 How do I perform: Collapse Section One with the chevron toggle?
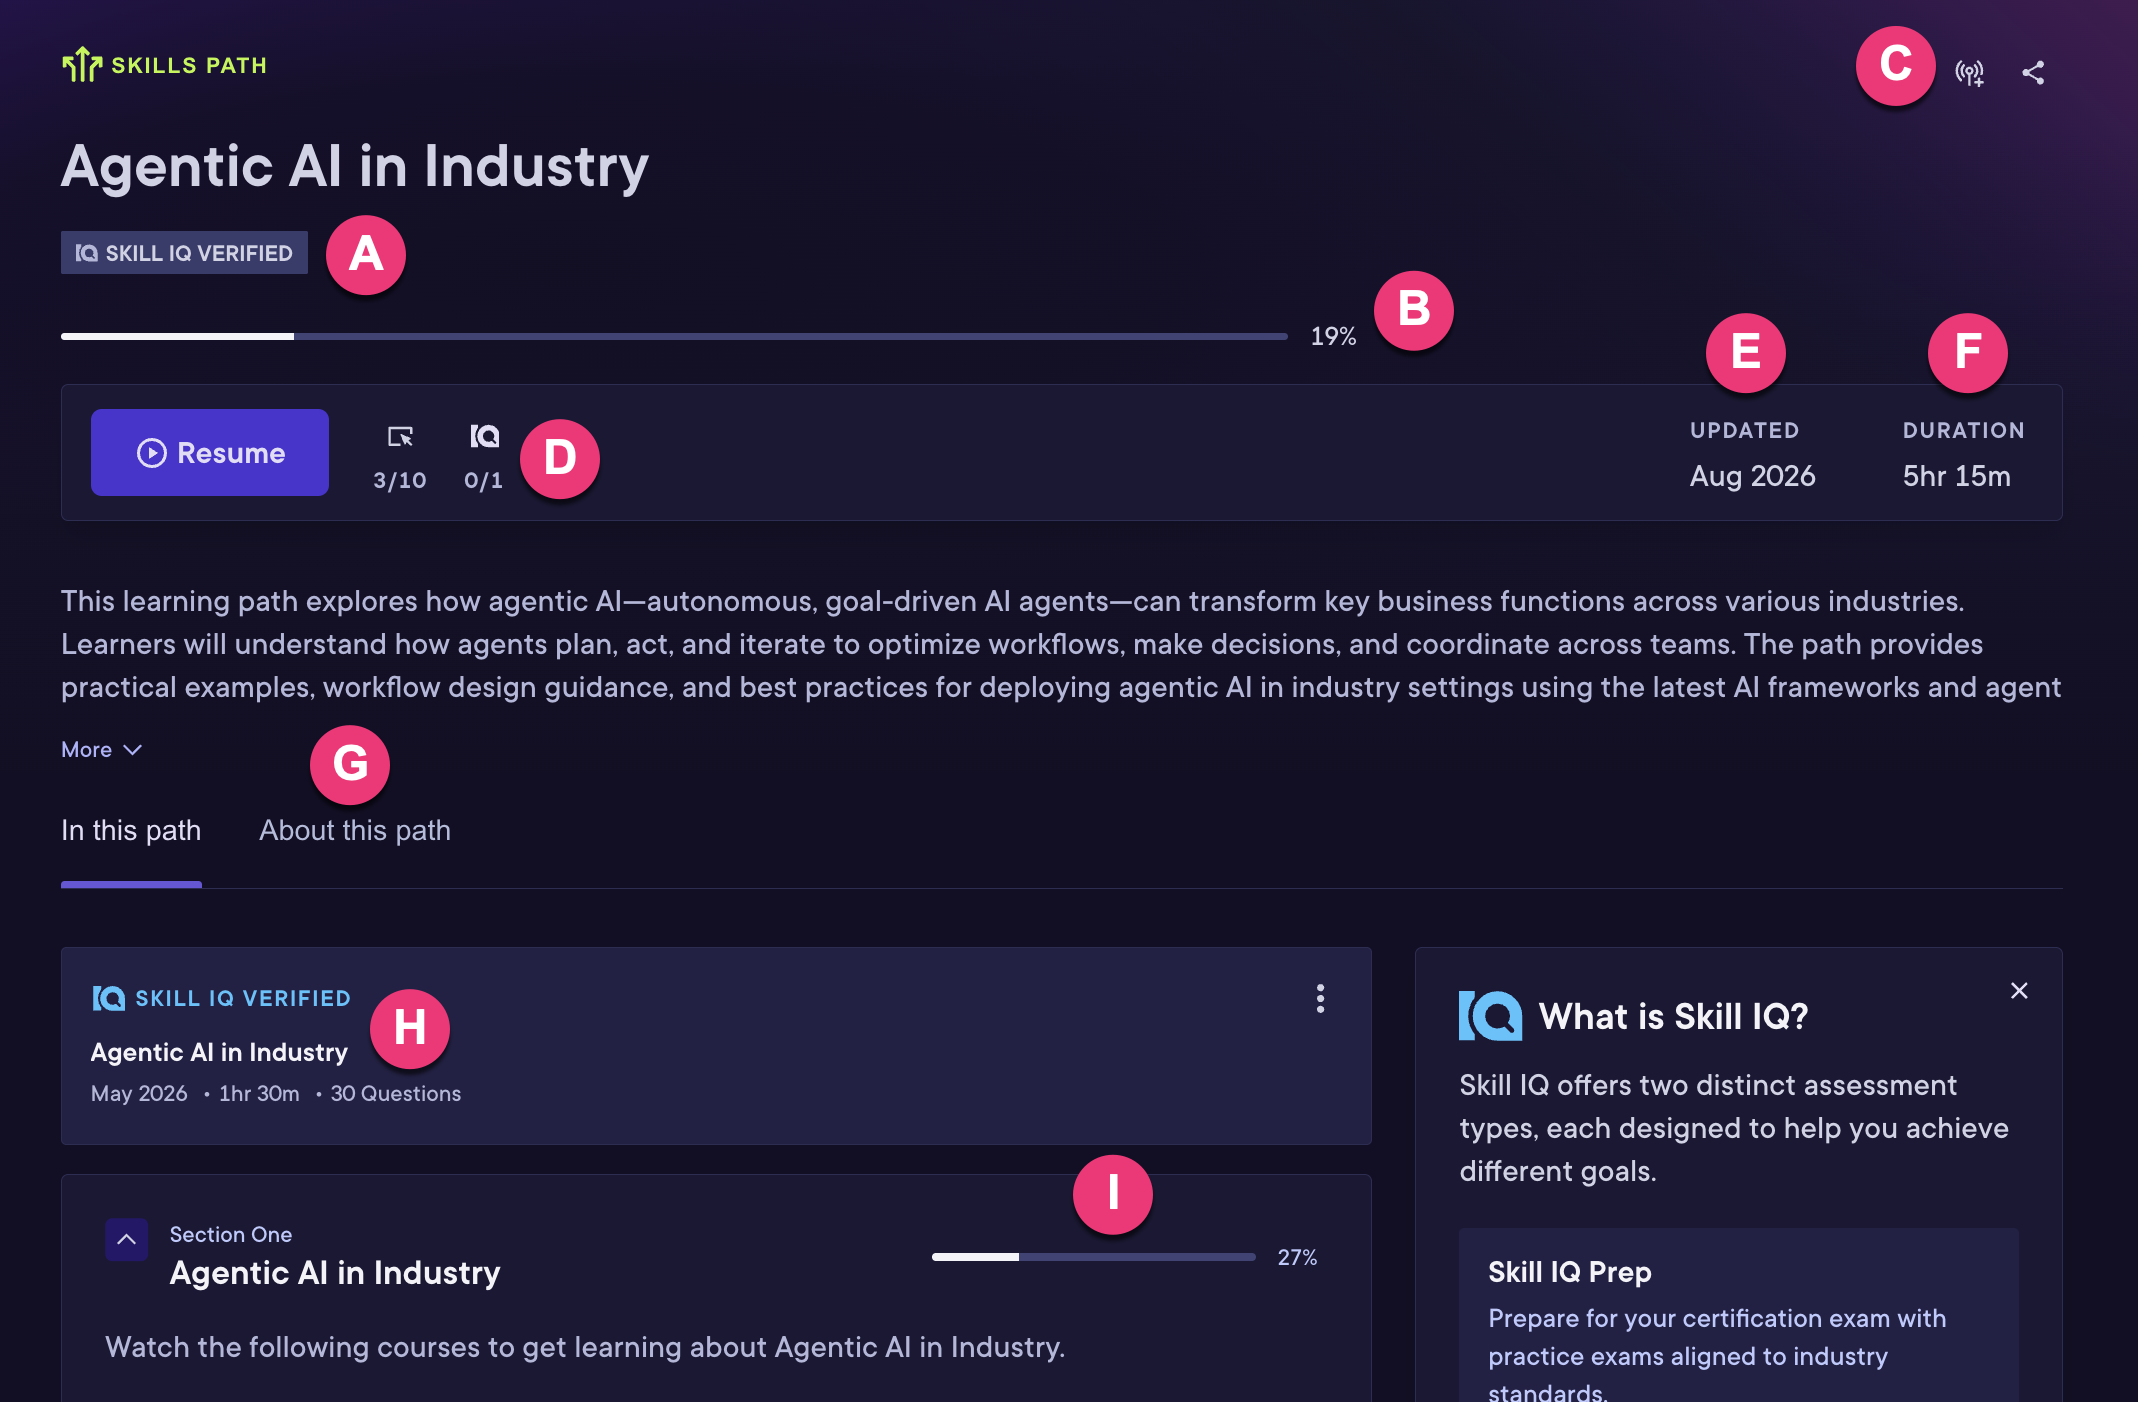point(127,1239)
